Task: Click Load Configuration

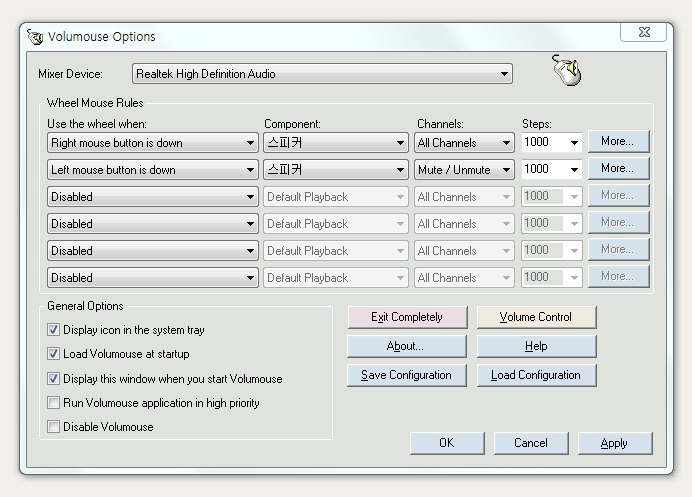Action: point(536,375)
